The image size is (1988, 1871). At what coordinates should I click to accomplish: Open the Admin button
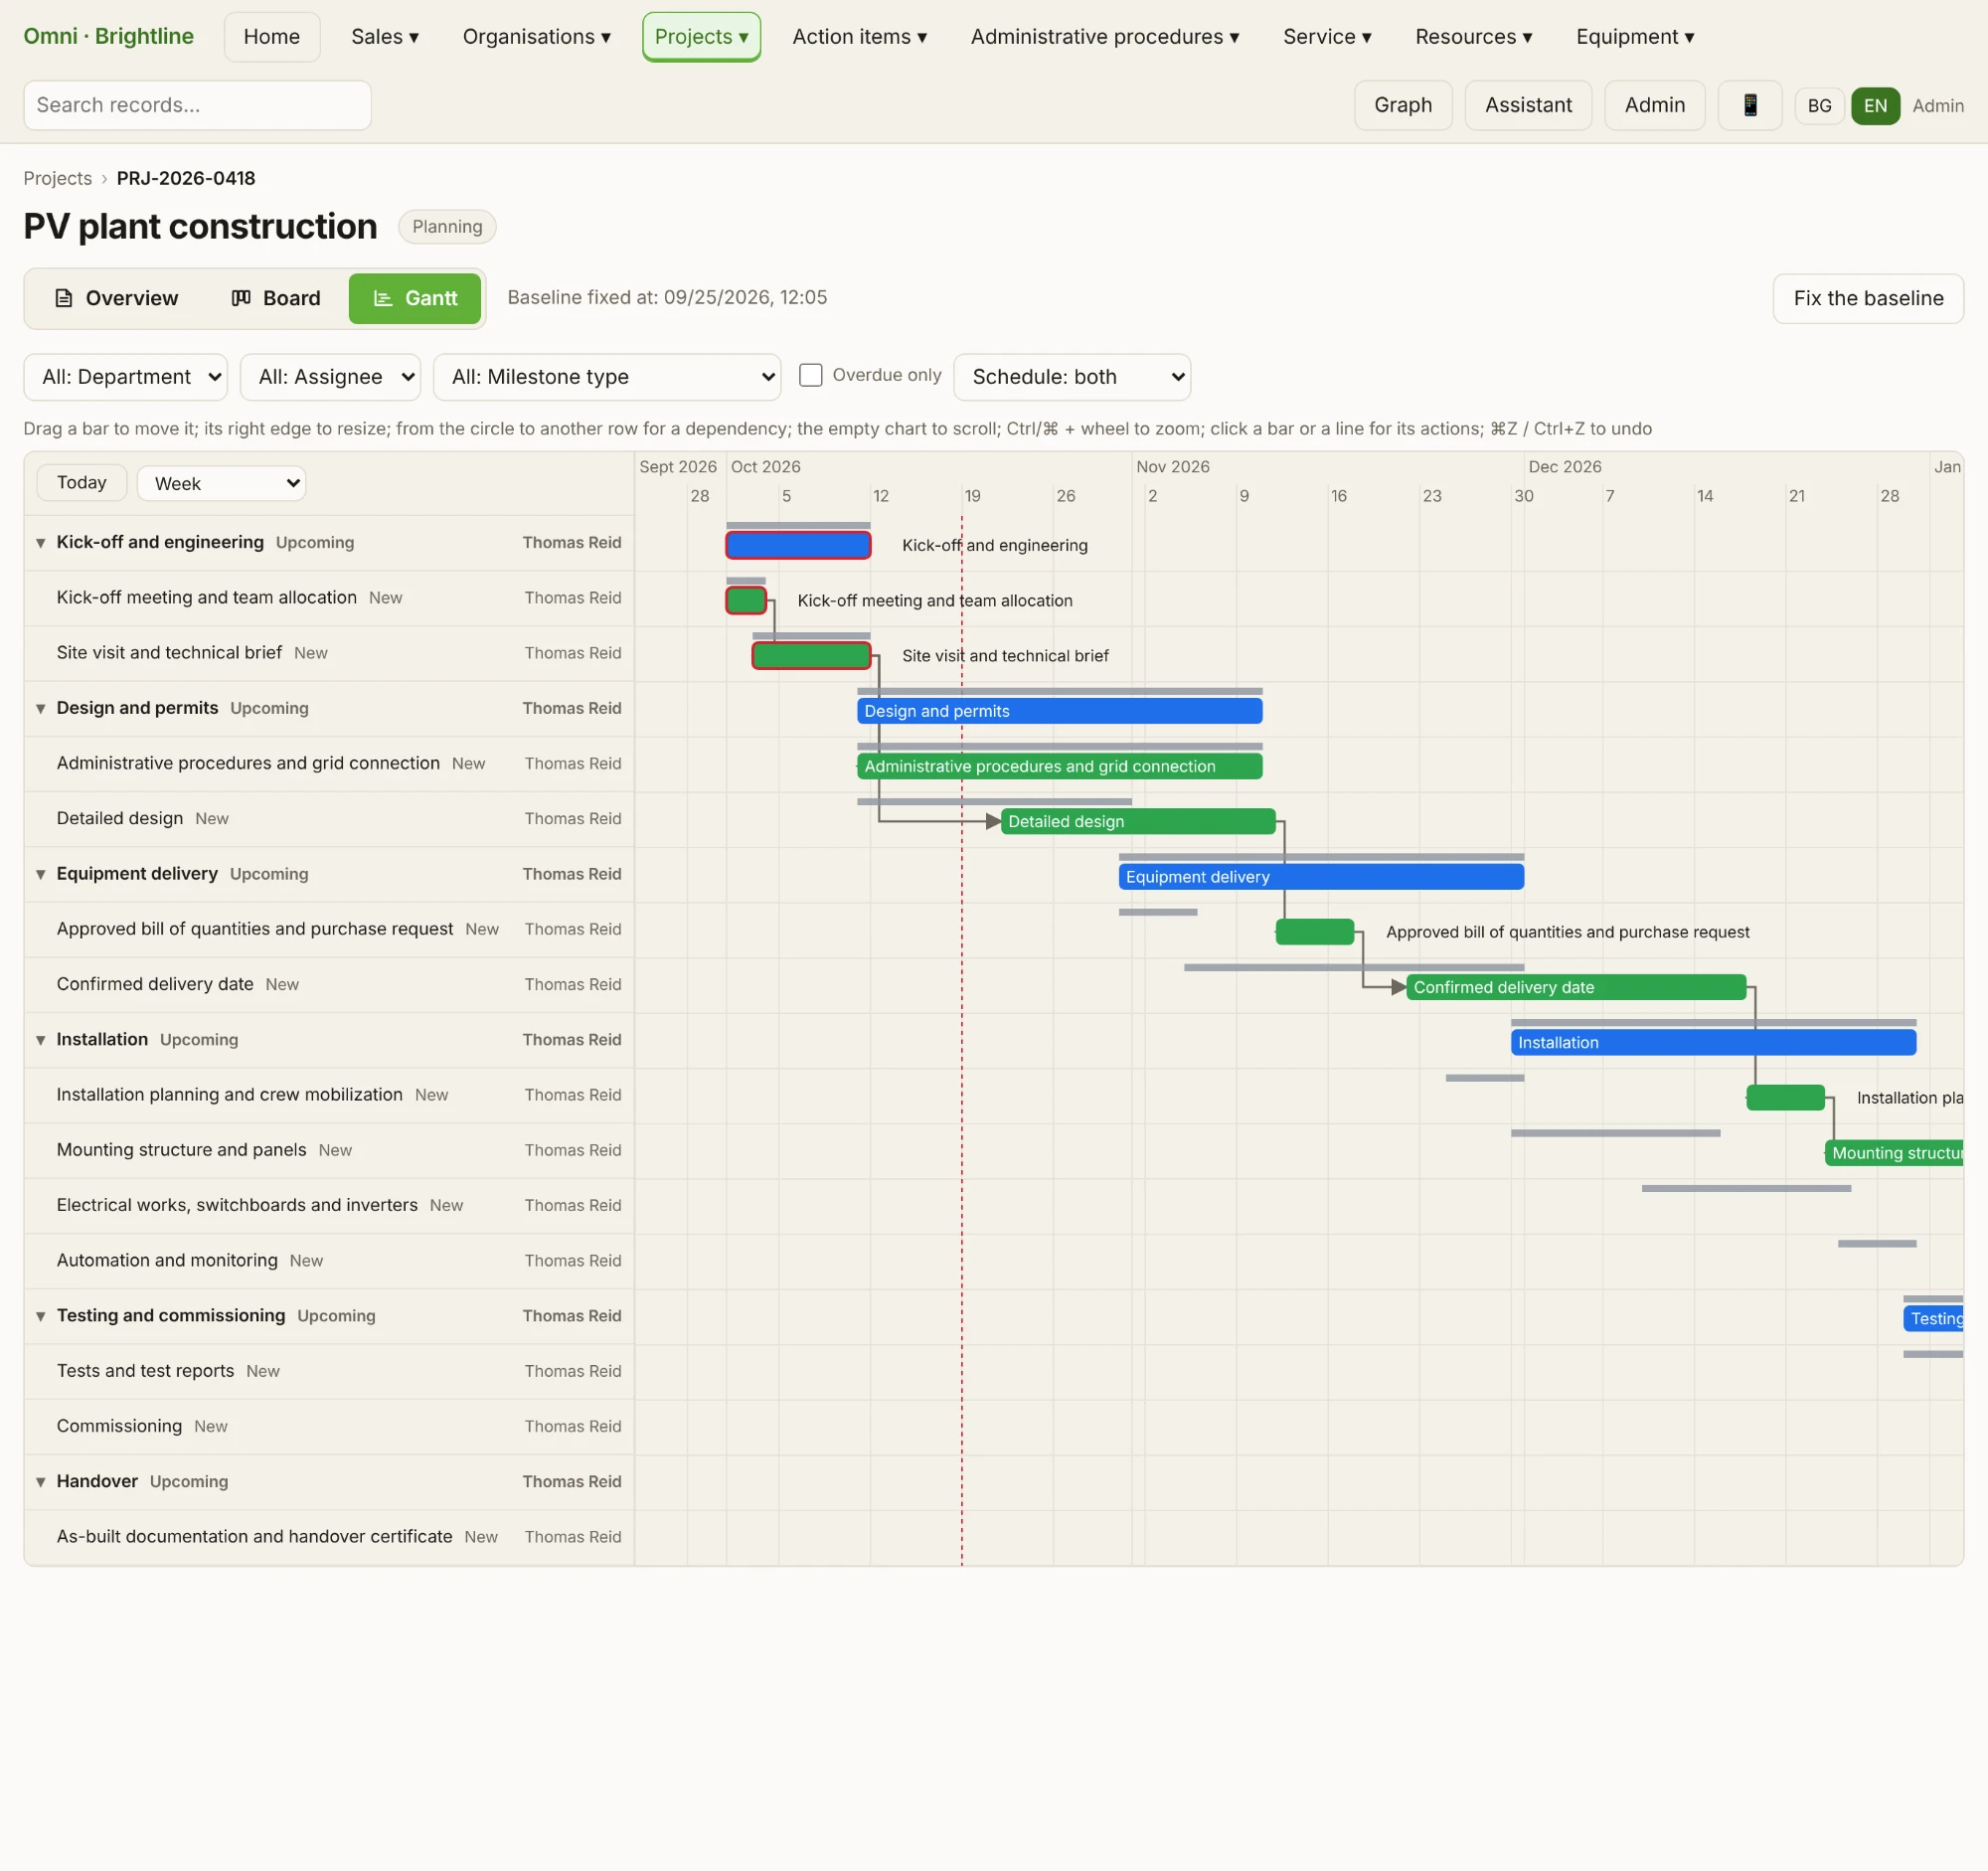[1654, 105]
